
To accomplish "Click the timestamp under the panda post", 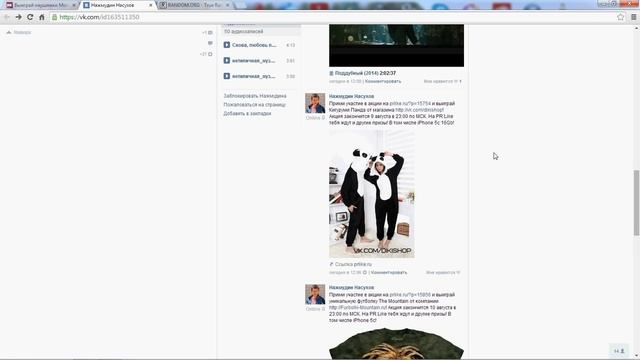I will (345, 272).
